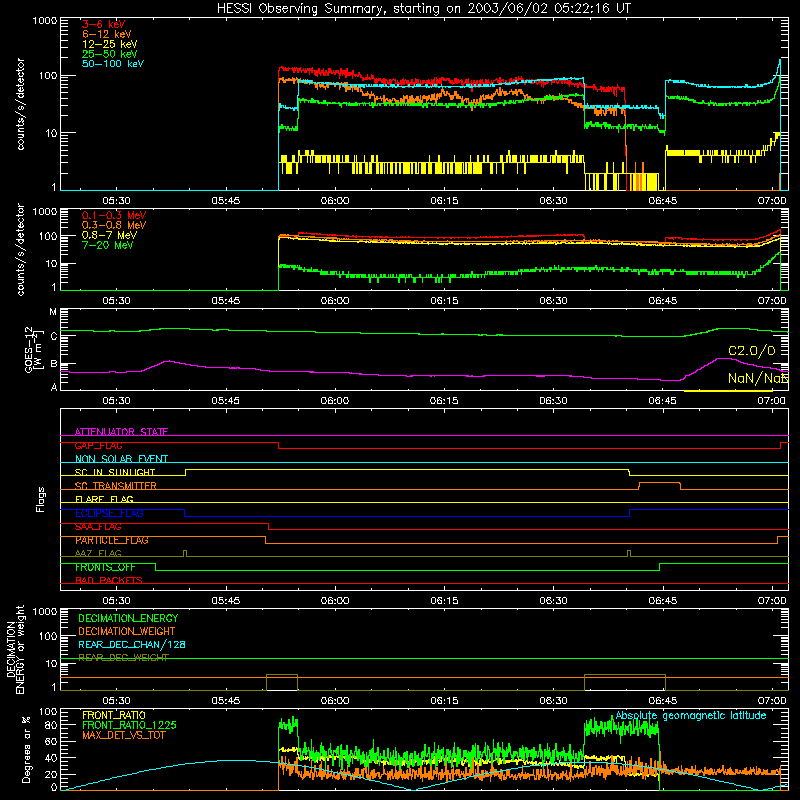Select the SAA_FLAG label
Viewport: 800px width, 800px height.
[x=98, y=527]
